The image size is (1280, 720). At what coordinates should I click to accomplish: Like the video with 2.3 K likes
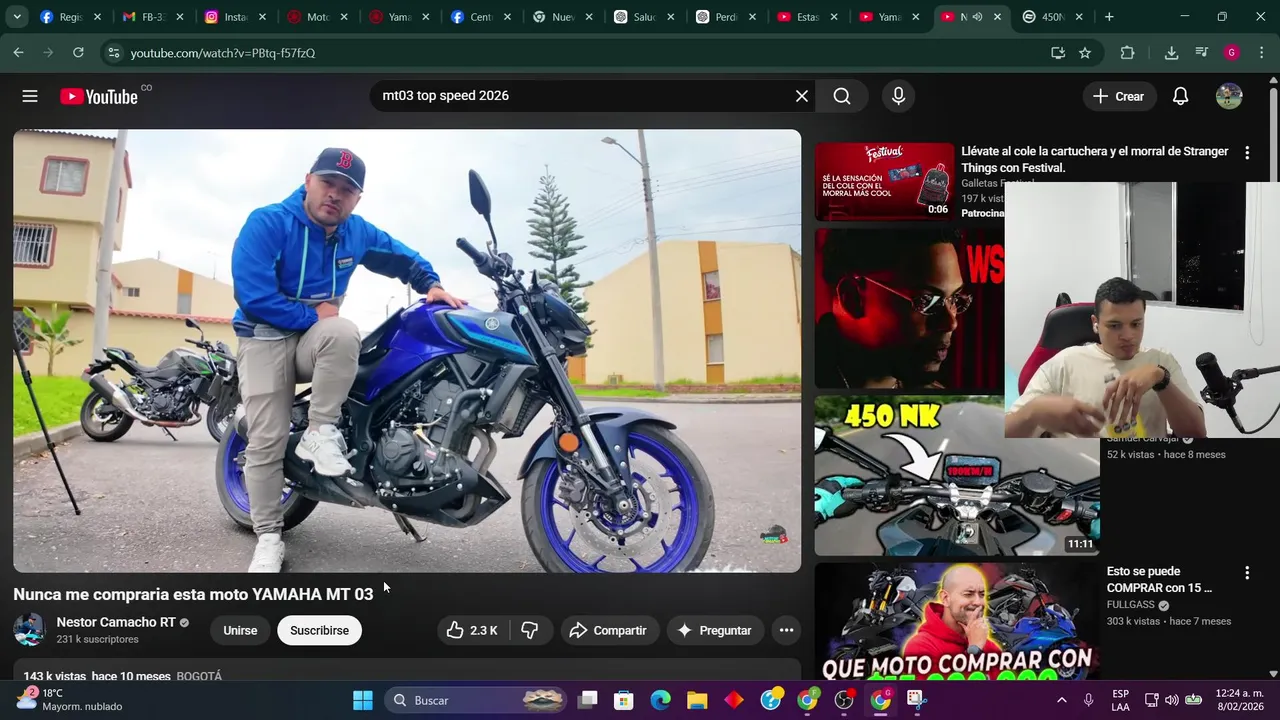pos(472,630)
